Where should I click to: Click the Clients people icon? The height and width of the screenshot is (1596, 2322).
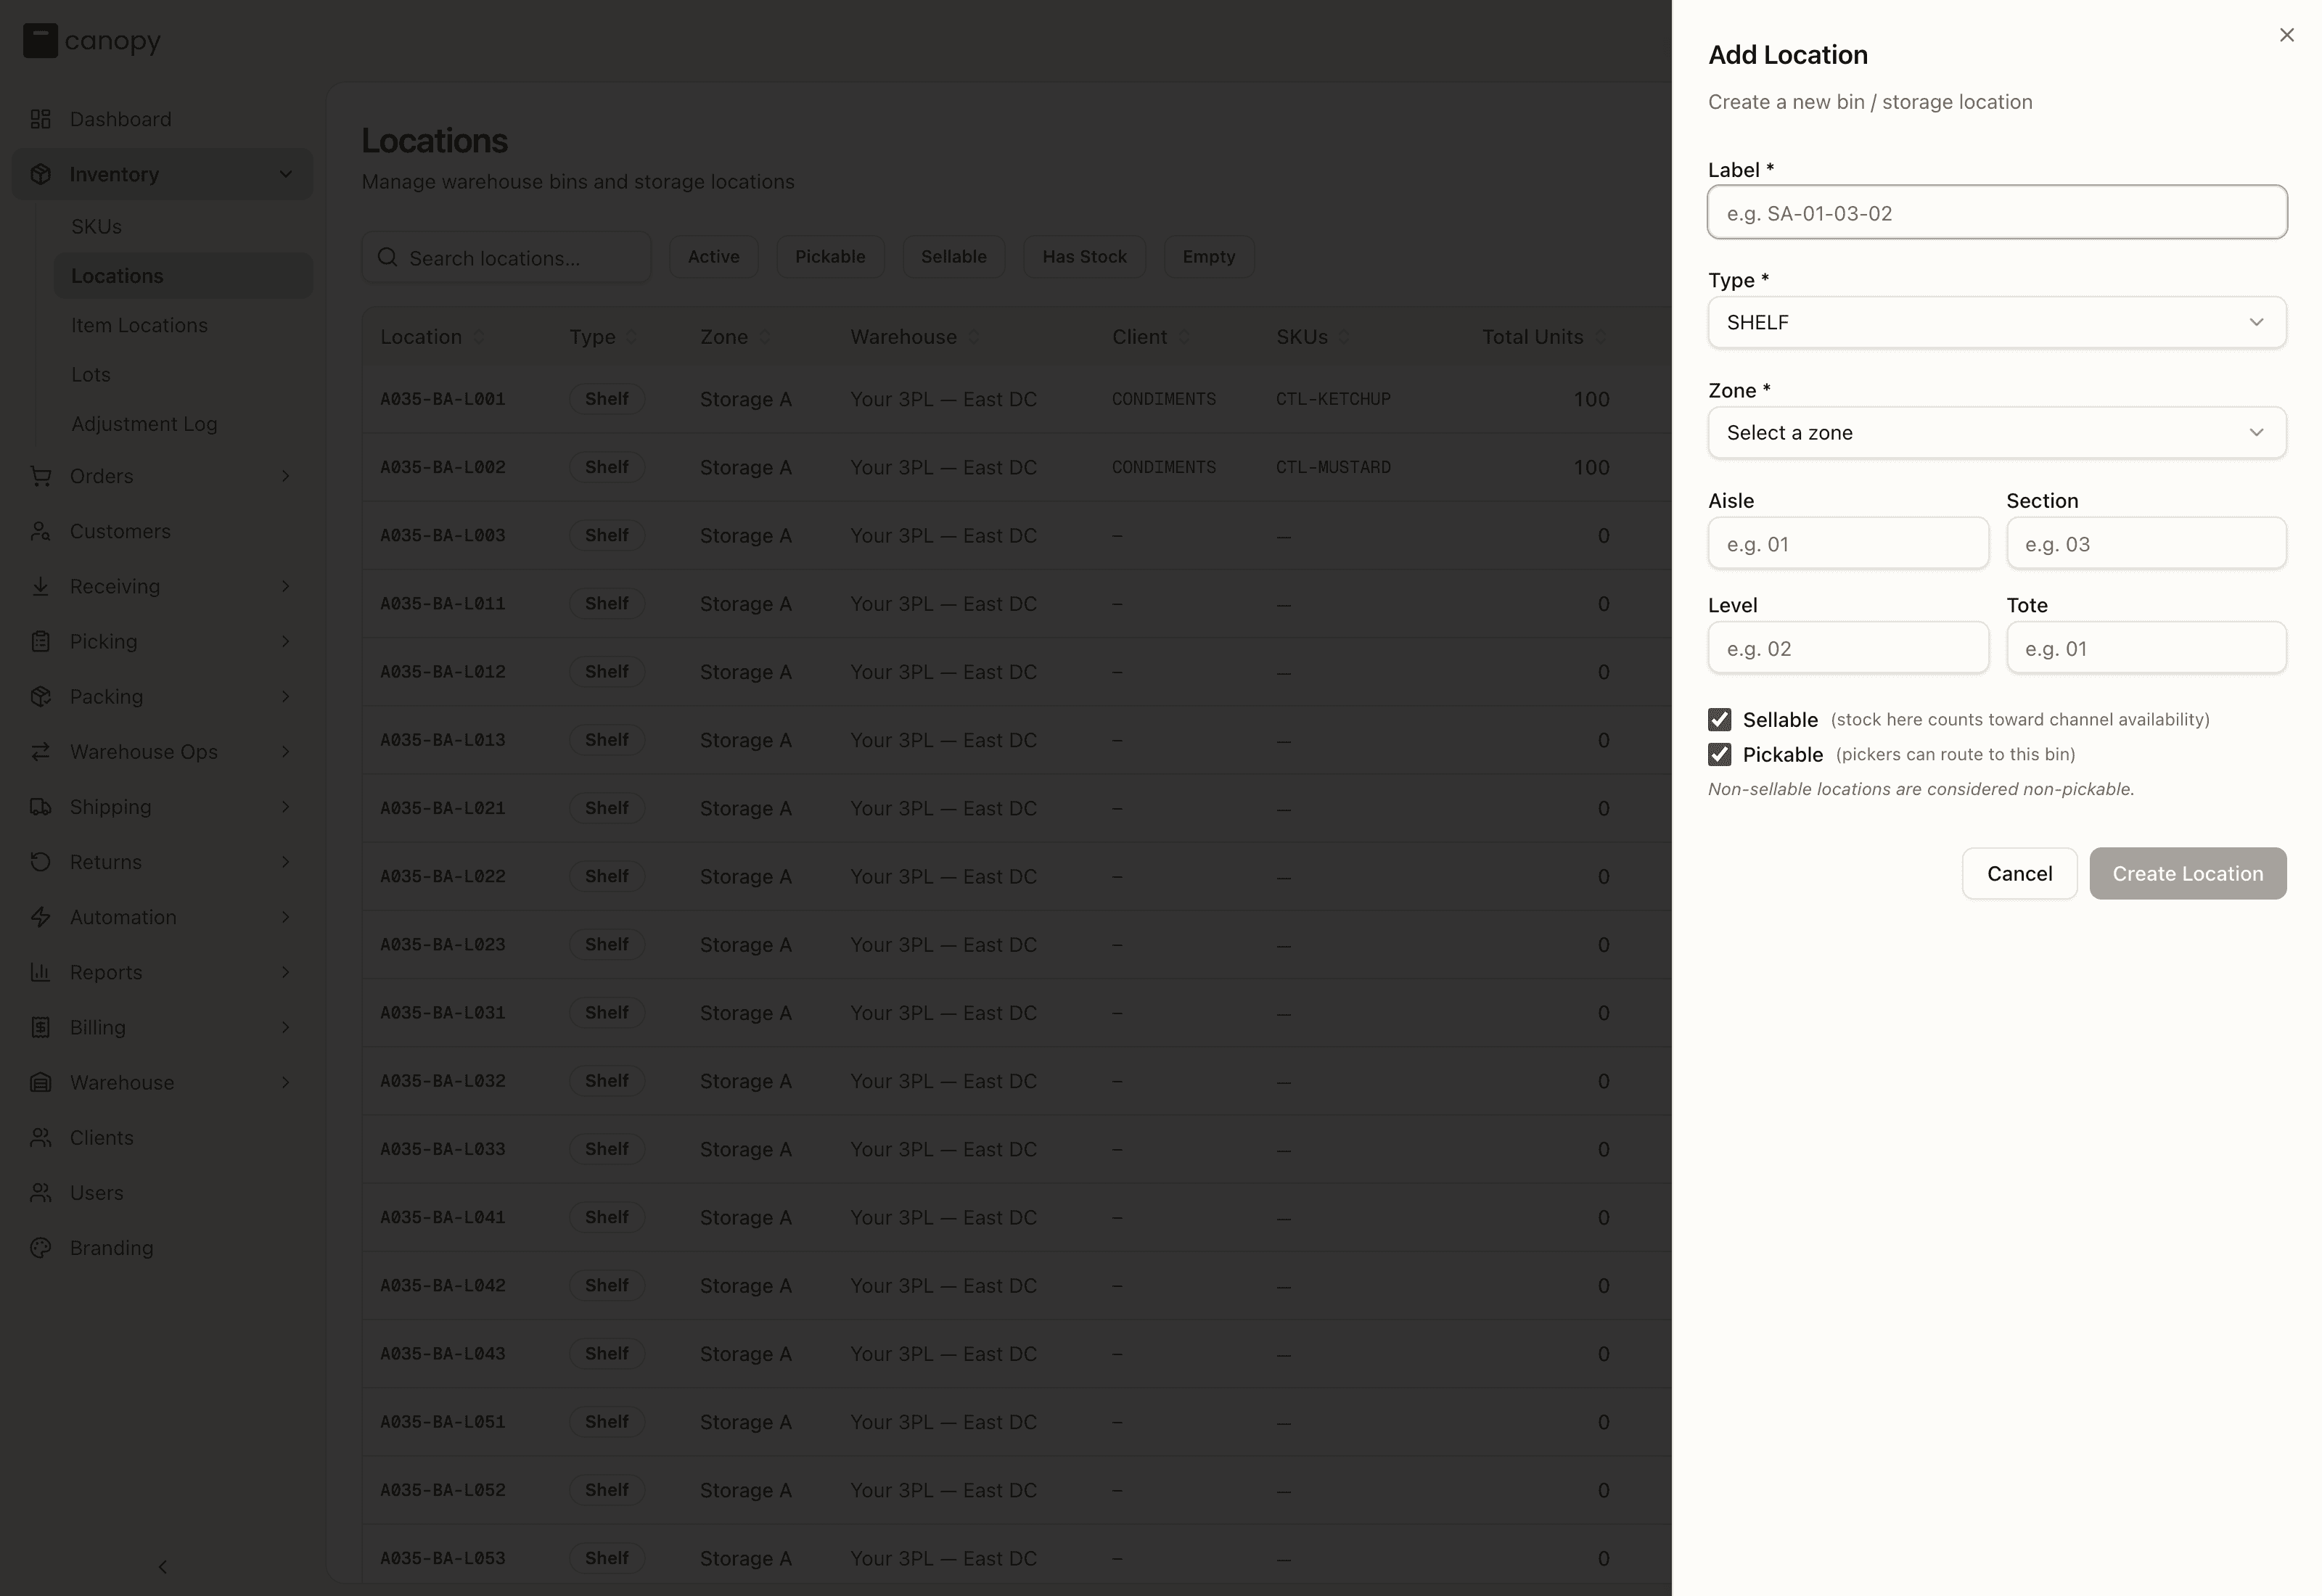pyautogui.click(x=40, y=1137)
